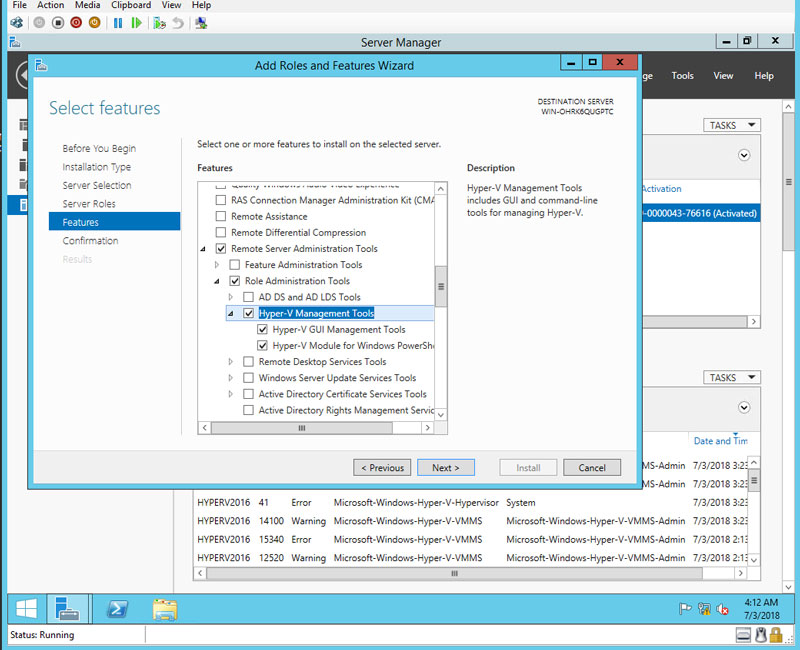
Task: Click the Action Center flag tray icon
Action: click(685, 609)
